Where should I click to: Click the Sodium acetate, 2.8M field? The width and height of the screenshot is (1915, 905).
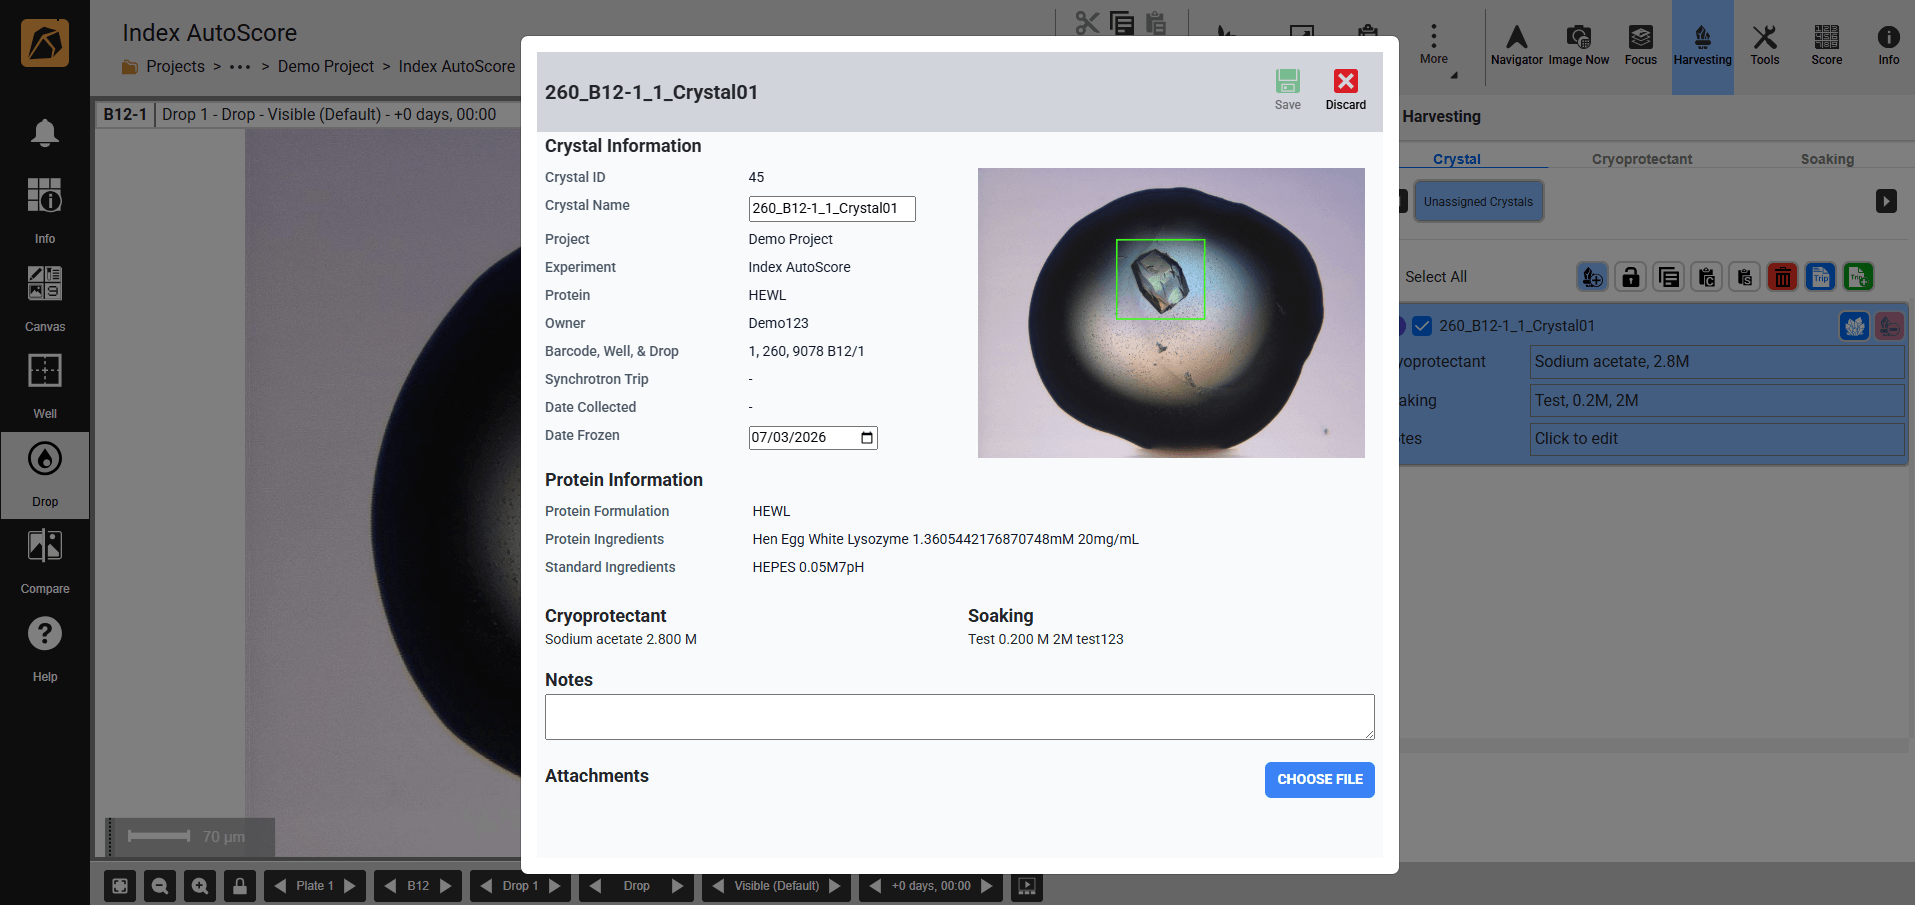coord(1716,362)
